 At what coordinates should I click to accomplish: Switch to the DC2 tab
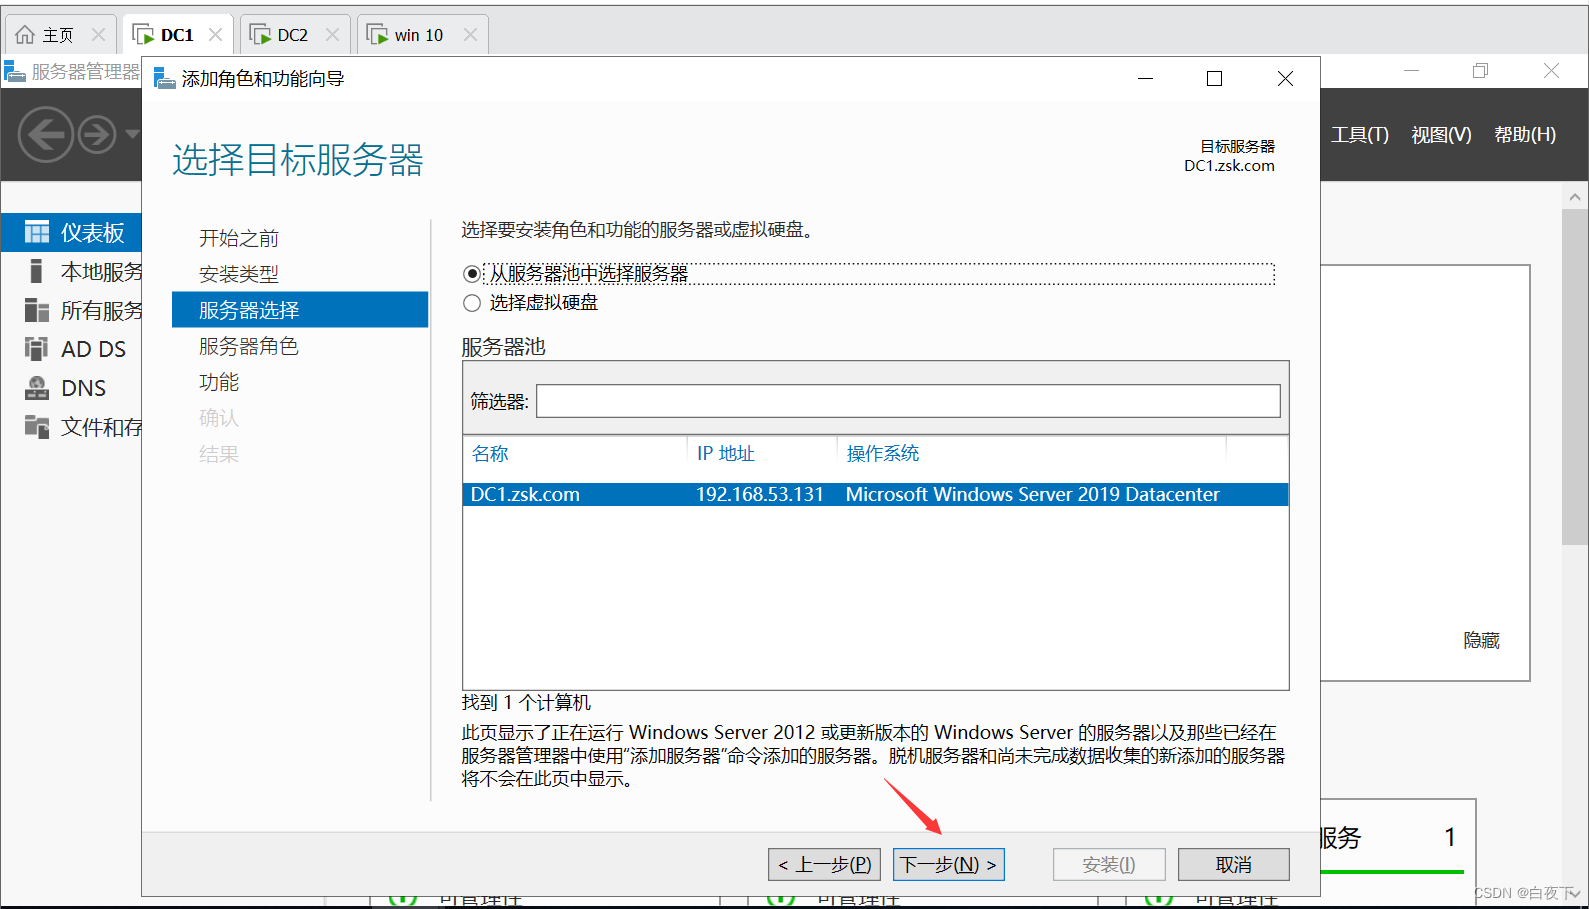pyautogui.click(x=293, y=35)
